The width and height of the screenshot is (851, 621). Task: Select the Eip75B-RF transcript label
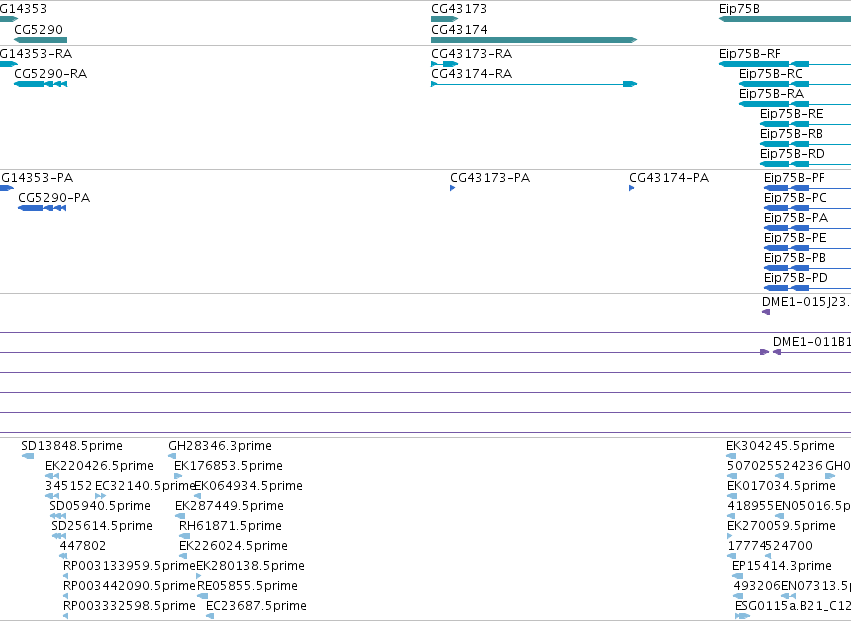click(750, 53)
